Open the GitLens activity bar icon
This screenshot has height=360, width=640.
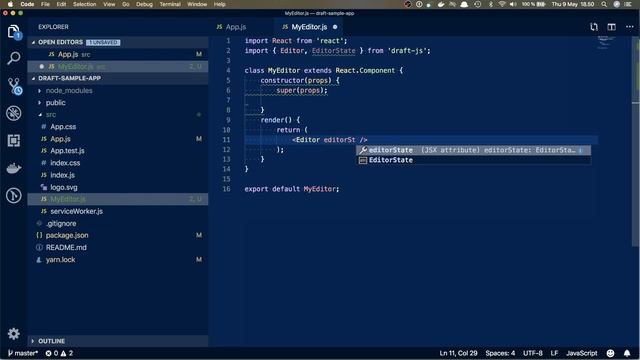[13, 196]
